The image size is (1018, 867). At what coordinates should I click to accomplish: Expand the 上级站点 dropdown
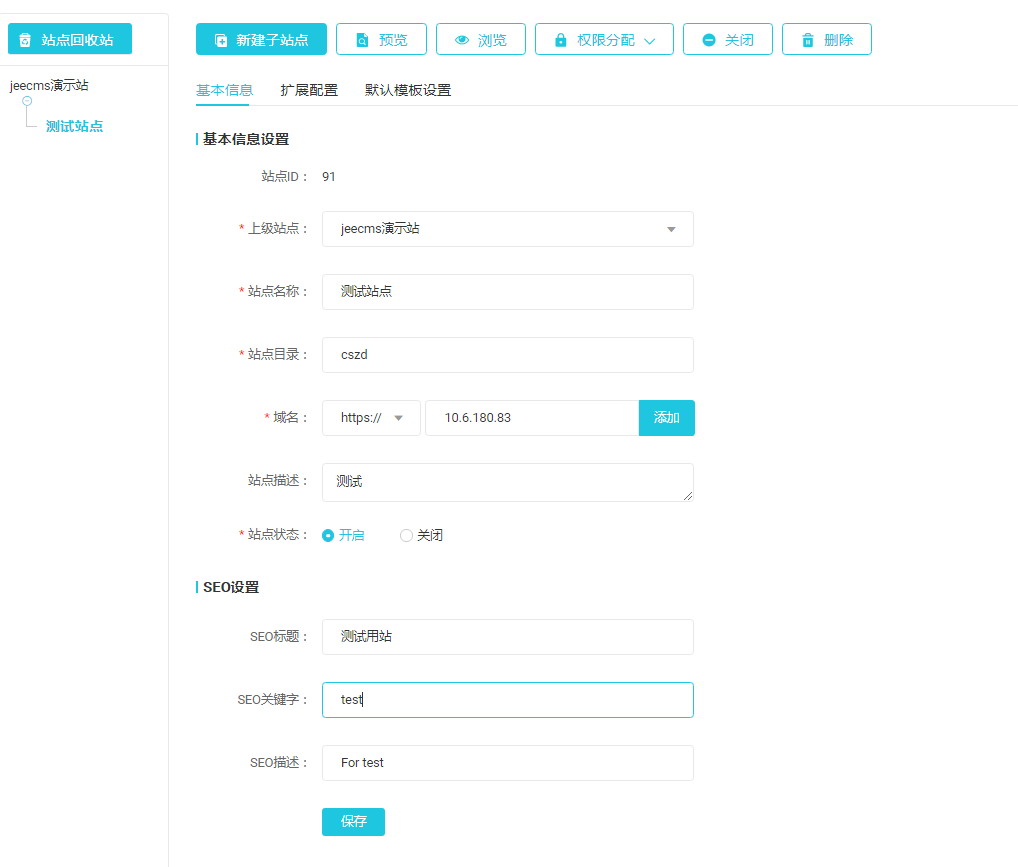pos(507,229)
